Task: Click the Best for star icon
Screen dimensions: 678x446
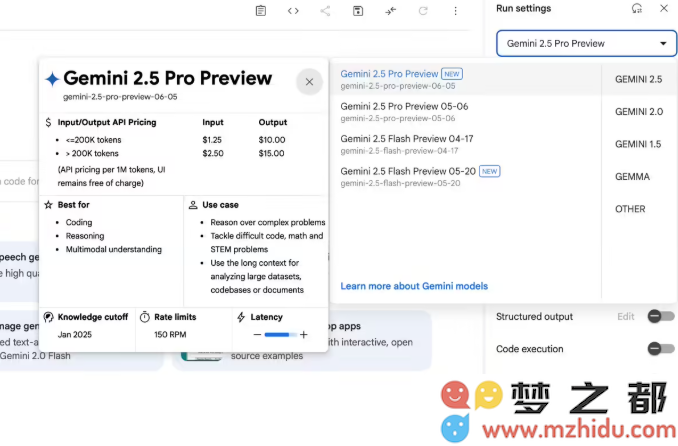Action: point(48,205)
